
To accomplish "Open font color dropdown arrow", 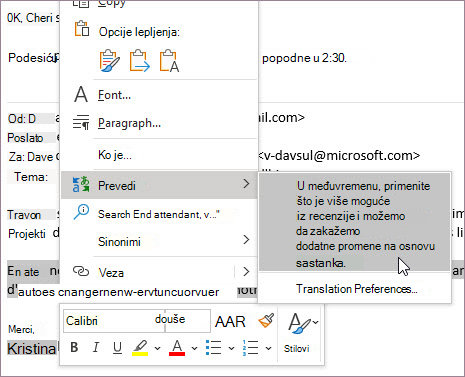I will (195, 348).
